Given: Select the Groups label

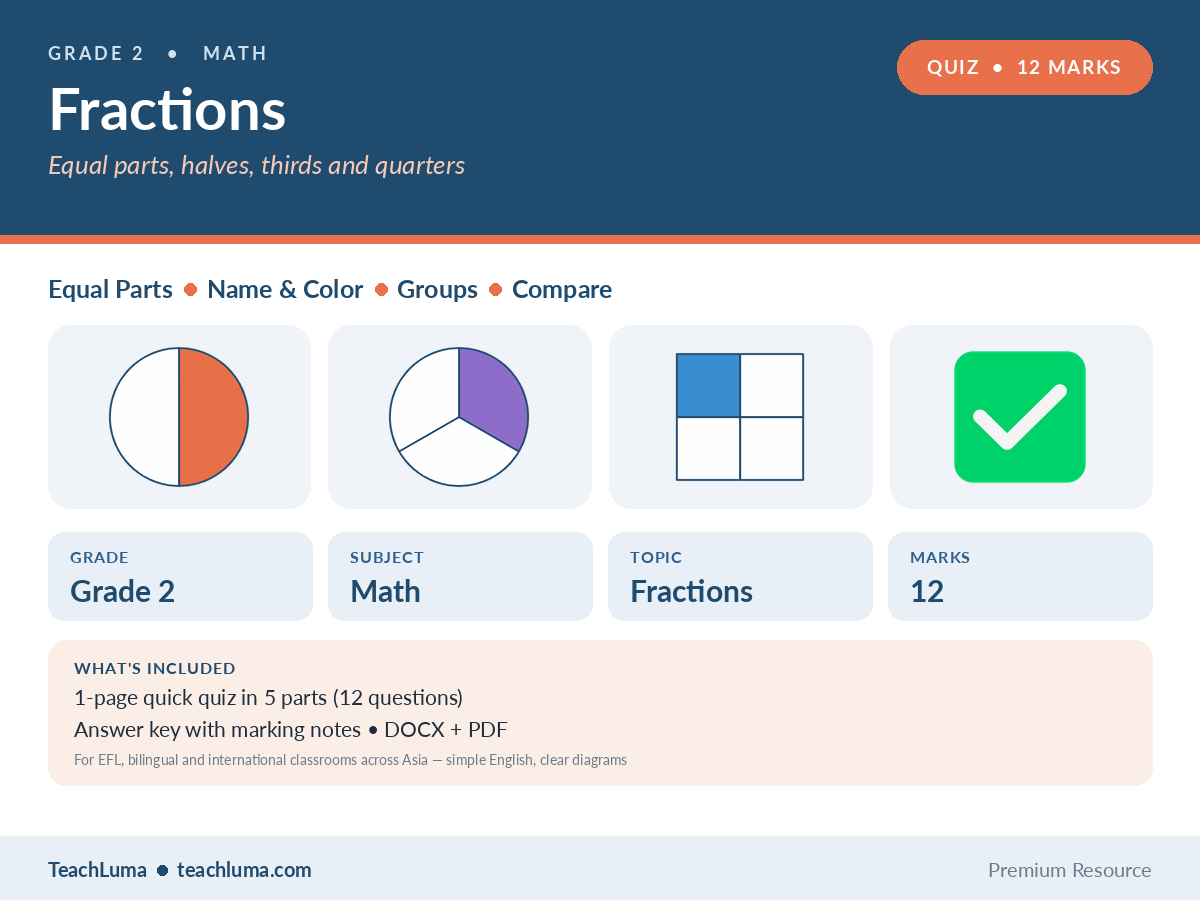Looking at the screenshot, I should tap(438, 290).
